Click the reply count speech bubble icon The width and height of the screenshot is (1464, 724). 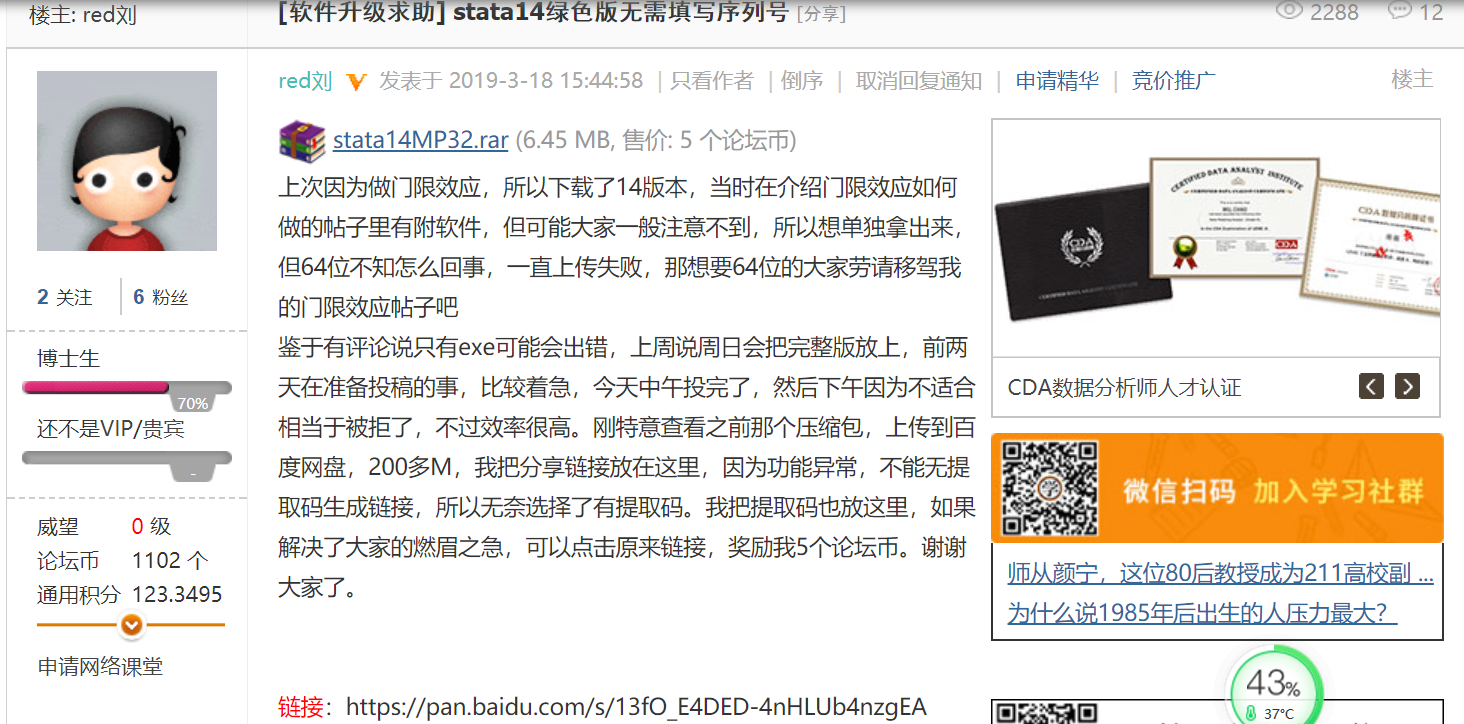point(1400,11)
